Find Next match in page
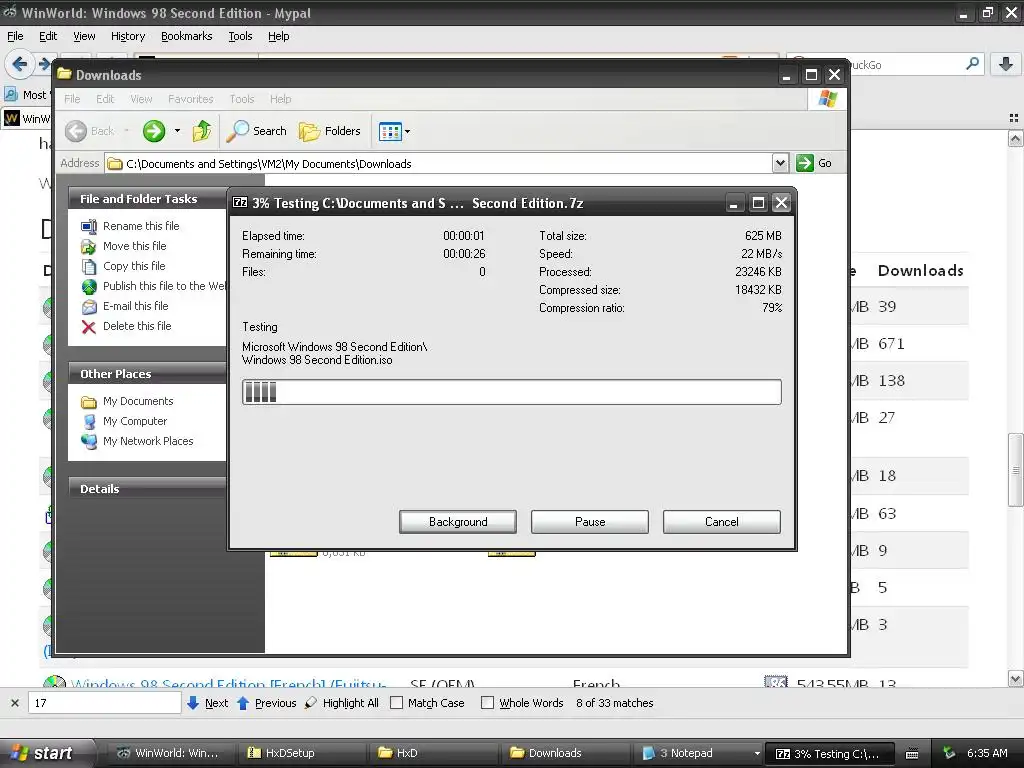 (x=207, y=703)
